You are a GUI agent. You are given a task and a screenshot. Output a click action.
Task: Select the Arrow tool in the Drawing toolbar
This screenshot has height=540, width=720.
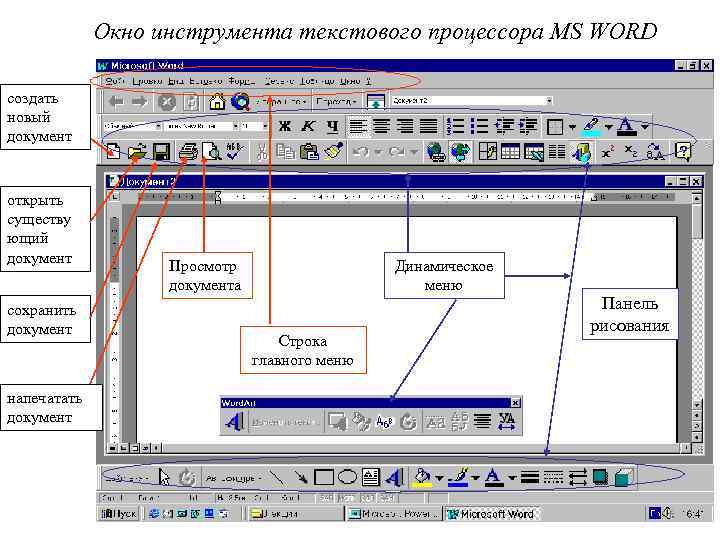(301, 478)
